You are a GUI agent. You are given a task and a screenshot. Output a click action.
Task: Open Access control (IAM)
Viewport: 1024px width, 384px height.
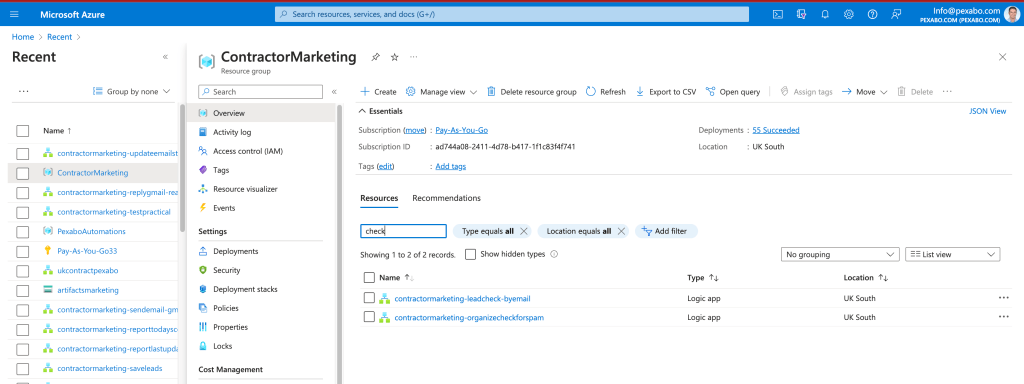point(248,151)
